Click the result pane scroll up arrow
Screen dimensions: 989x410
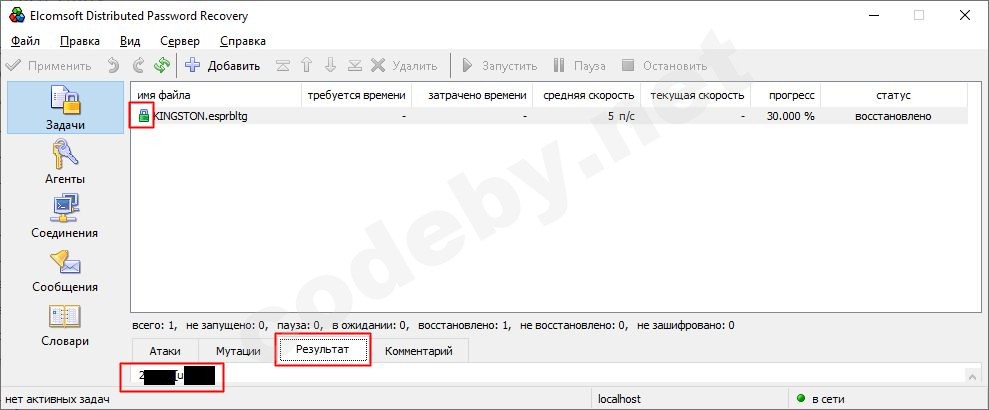(972, 376)
